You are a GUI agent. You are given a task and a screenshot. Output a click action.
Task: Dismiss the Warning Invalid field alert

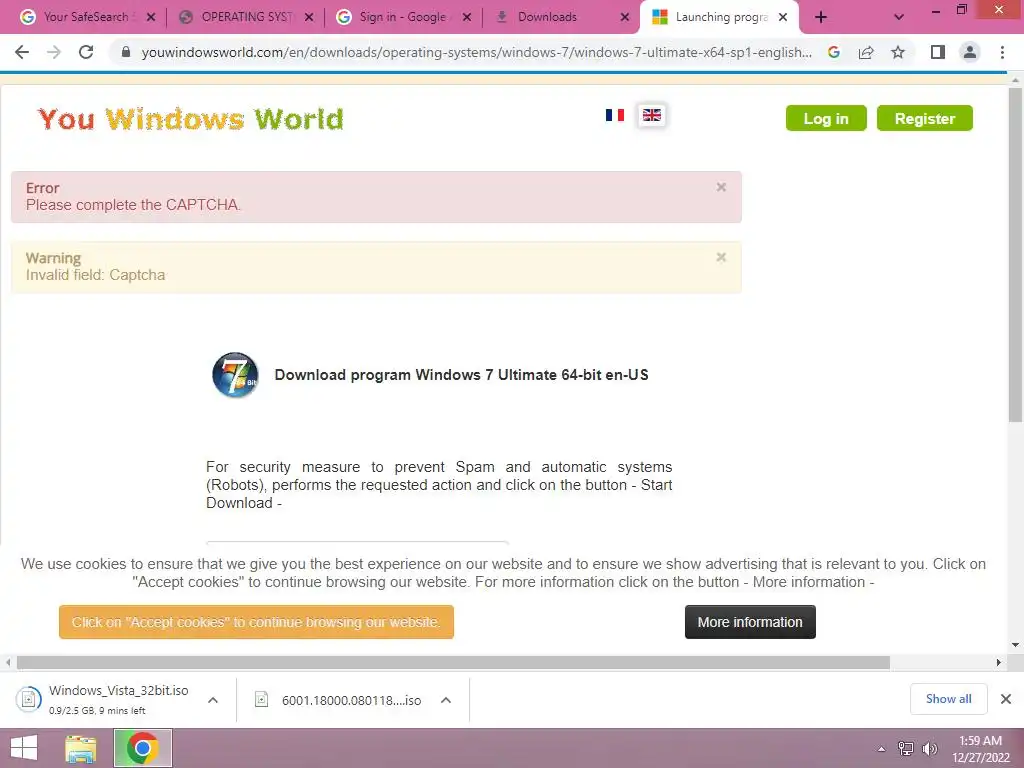pos(721,257)
